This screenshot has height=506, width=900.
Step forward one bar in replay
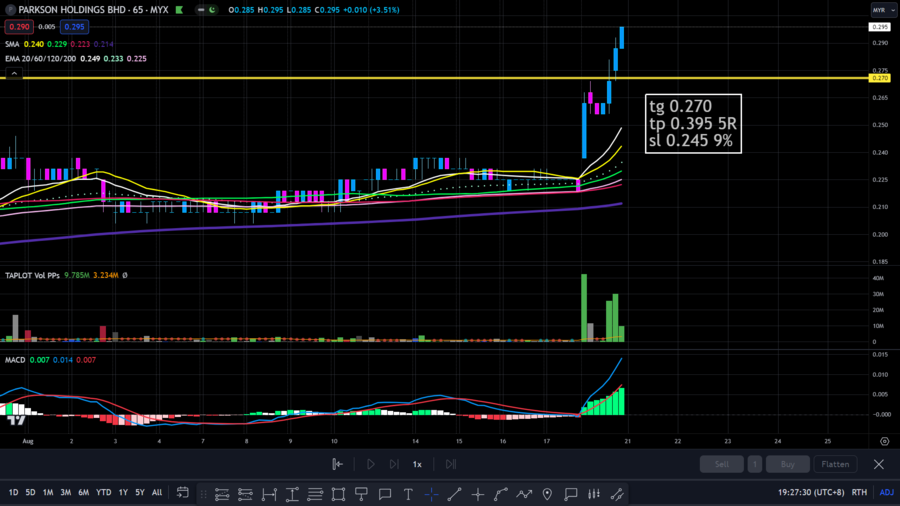tap(394, 464)
